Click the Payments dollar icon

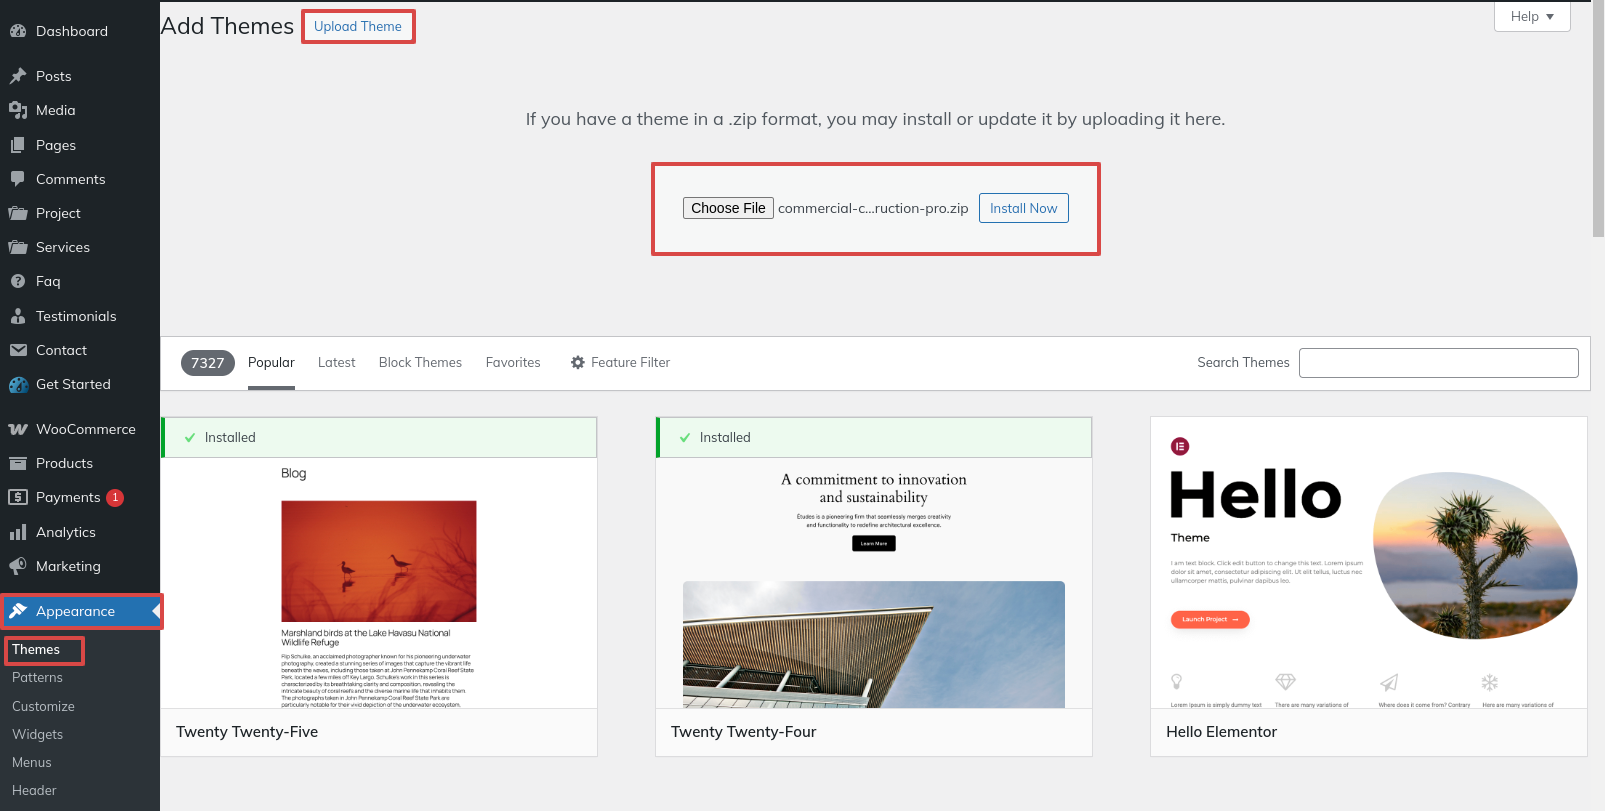tap(18, 497)
